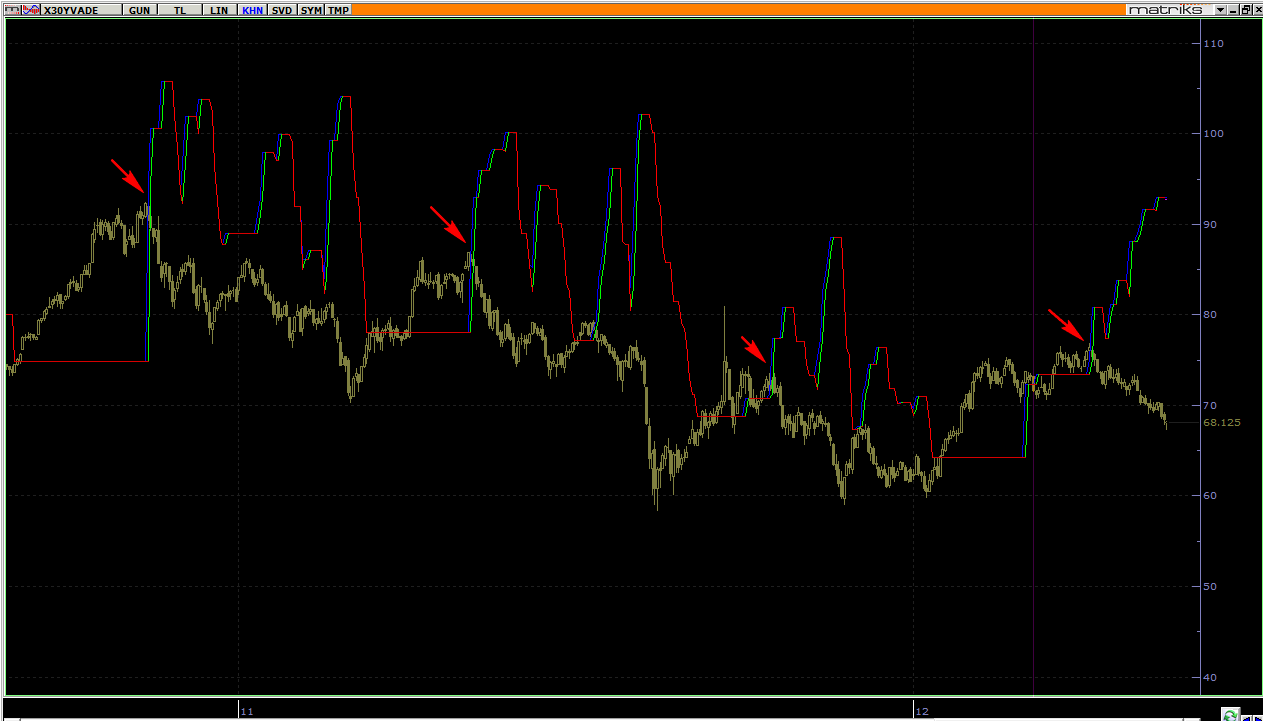Click the 40 price axis label

coord(1210,677)
